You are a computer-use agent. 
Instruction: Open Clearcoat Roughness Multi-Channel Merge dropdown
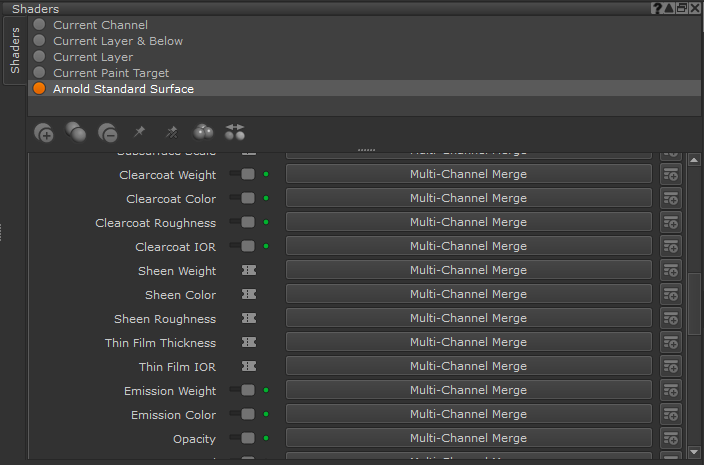(x=468, y=222)
